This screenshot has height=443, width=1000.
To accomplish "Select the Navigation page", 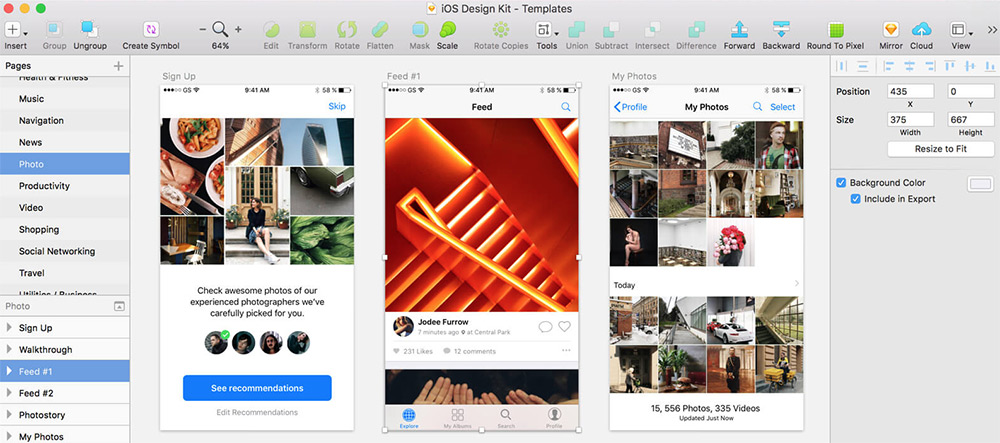I will pos(64,120).
